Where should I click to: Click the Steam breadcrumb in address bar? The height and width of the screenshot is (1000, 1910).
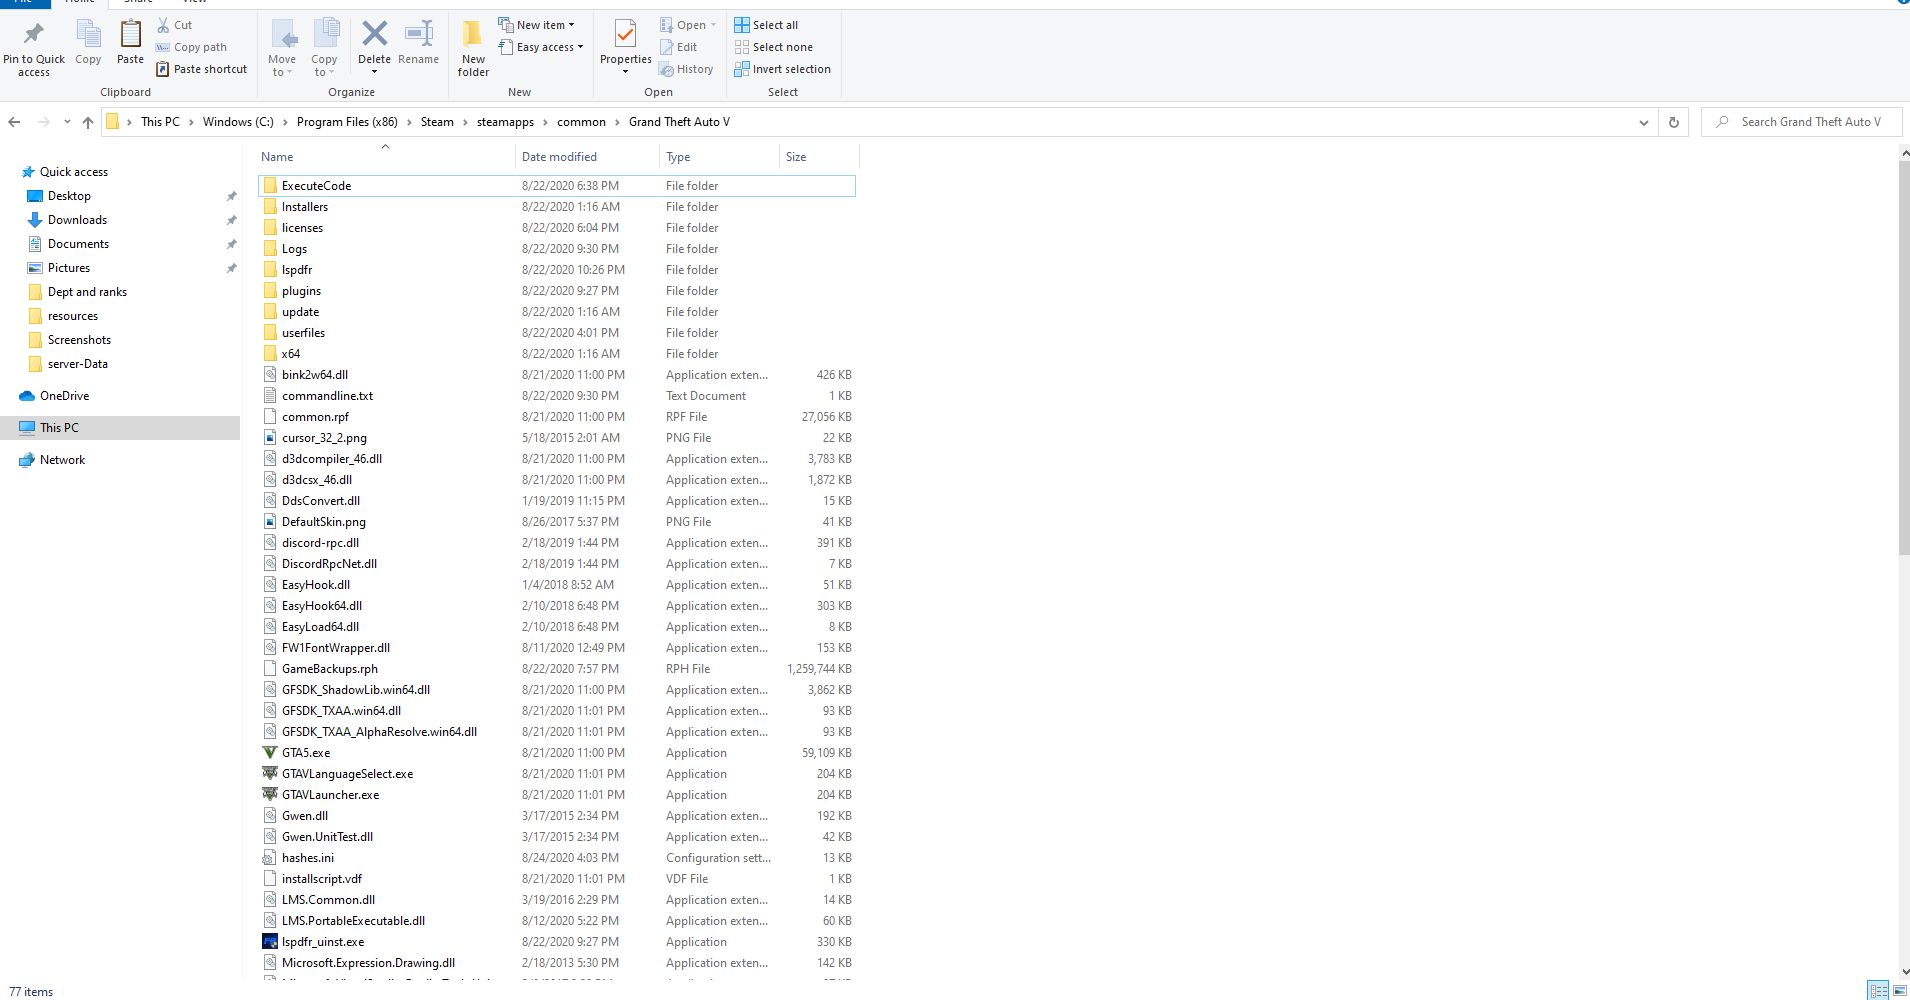[x=437, y=122]
